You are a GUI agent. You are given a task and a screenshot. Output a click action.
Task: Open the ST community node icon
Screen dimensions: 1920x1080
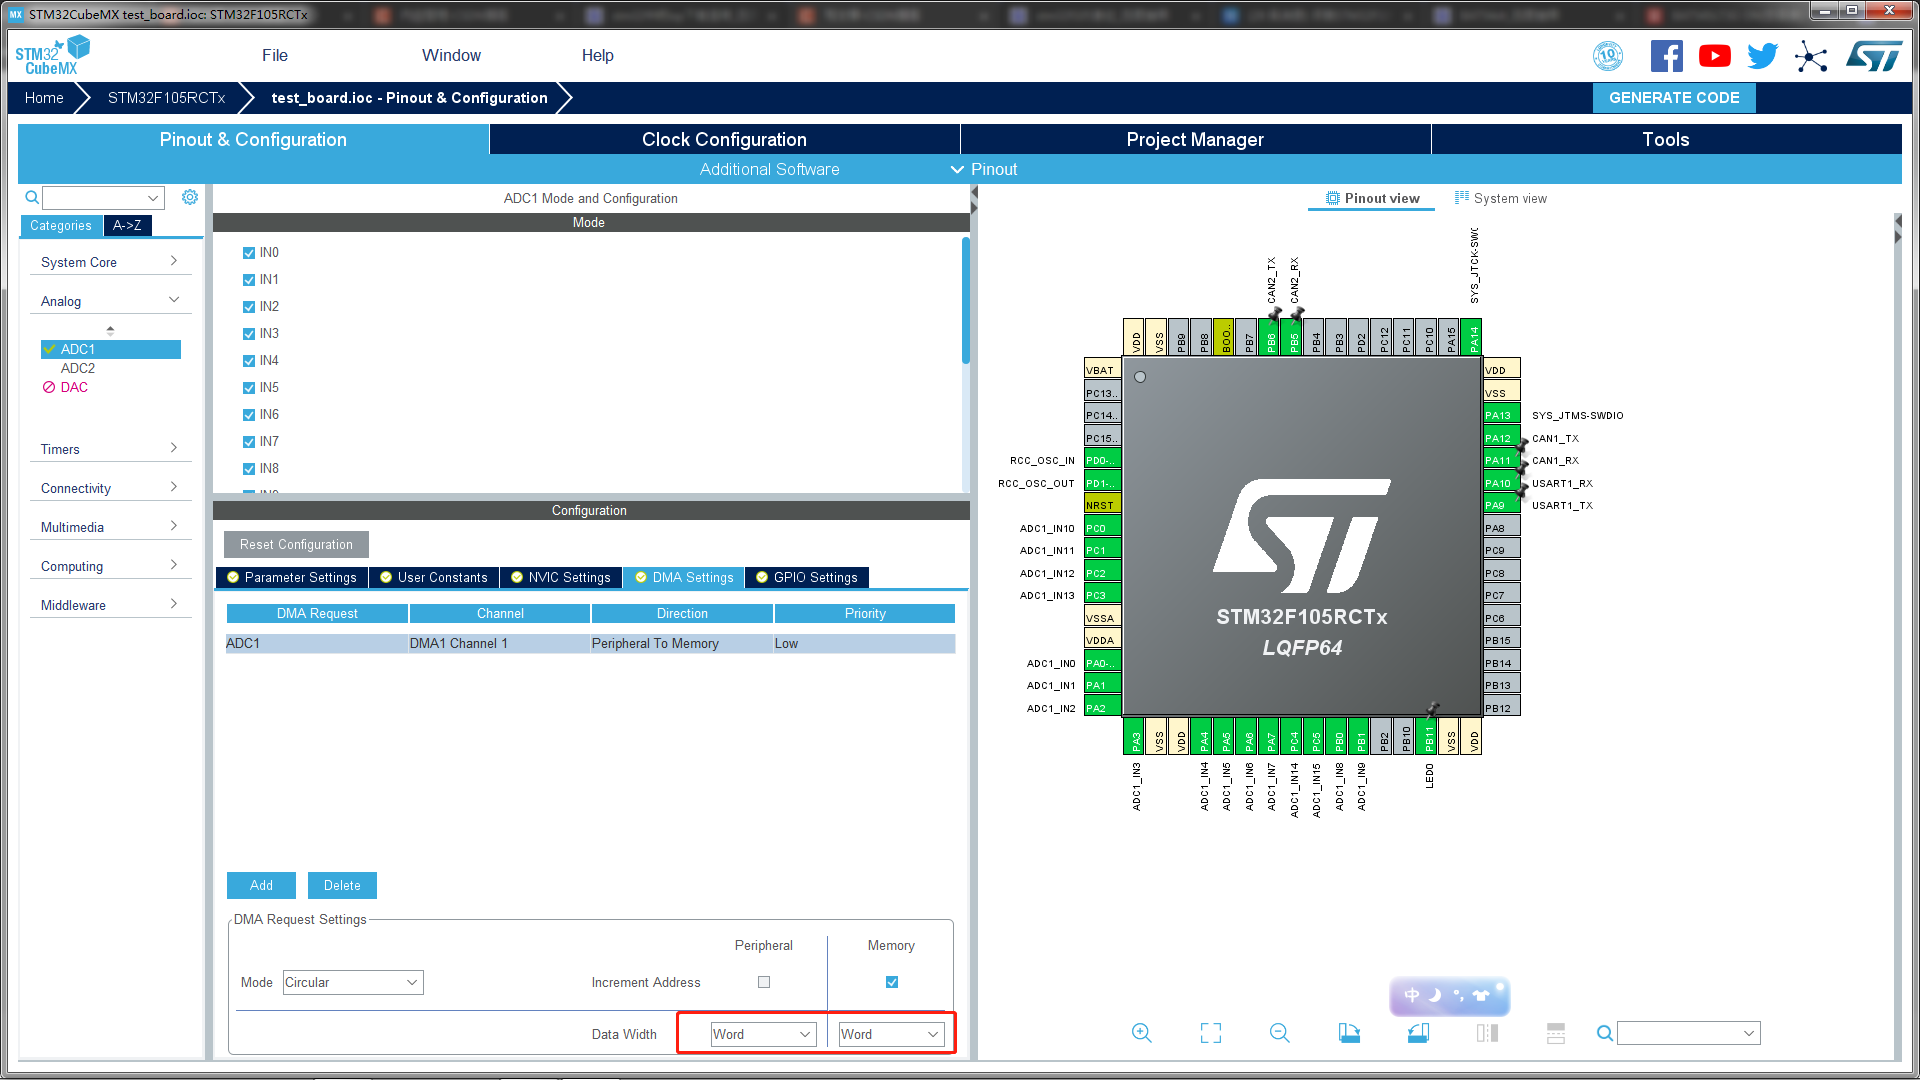click(1812, 57)
